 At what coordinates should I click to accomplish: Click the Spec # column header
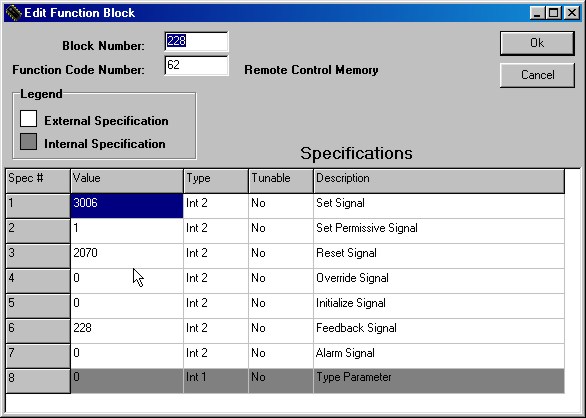coord(38,181)
